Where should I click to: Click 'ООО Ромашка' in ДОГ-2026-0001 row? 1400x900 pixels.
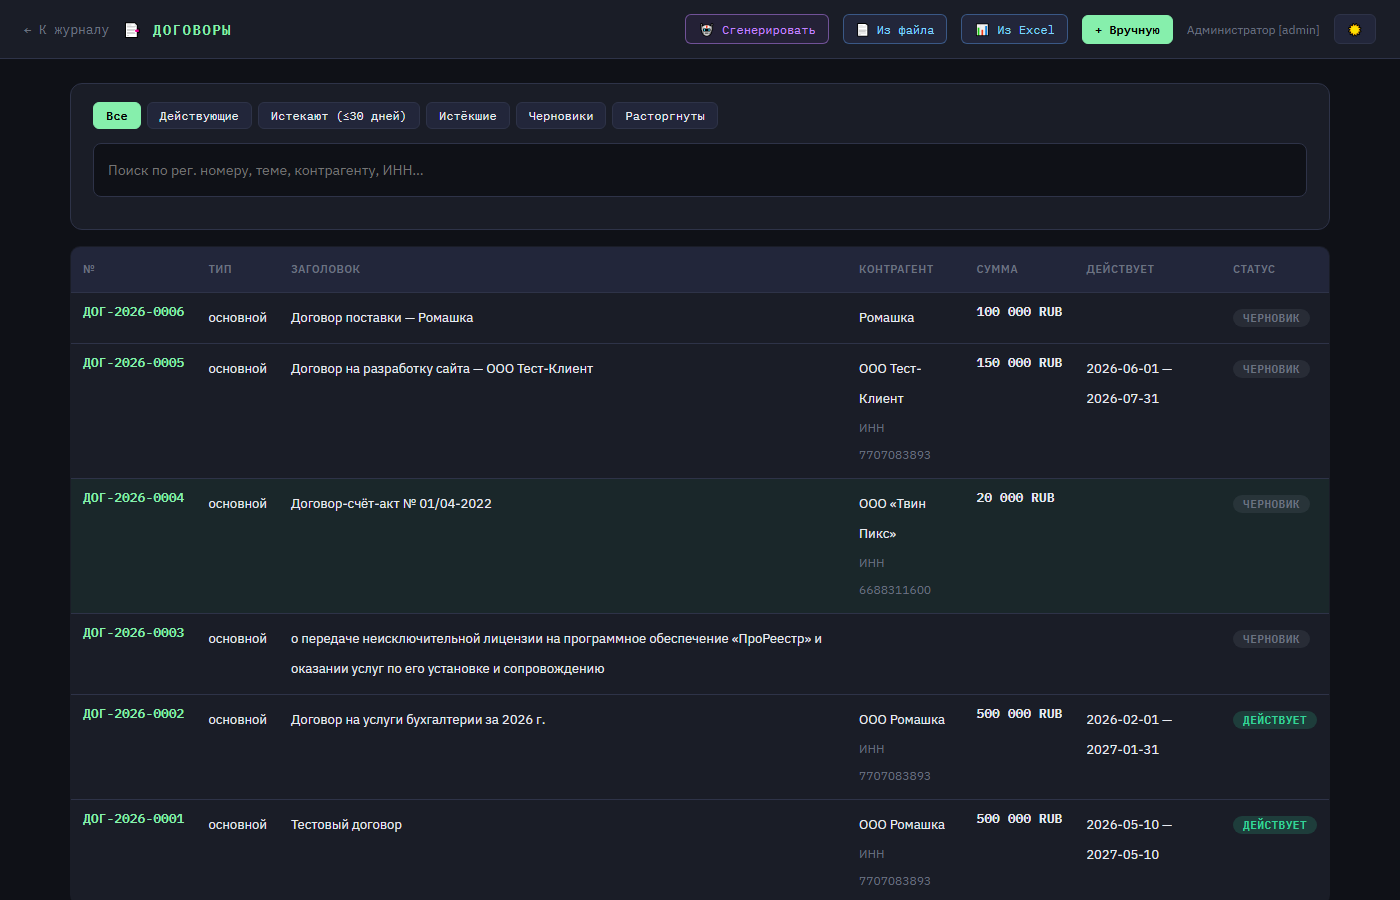click(902, 825)
